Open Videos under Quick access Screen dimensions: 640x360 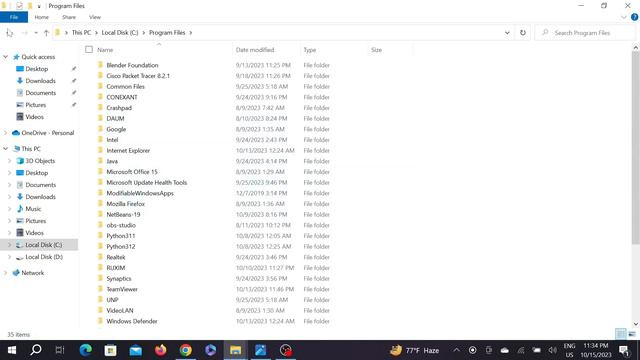coord(34,117)
